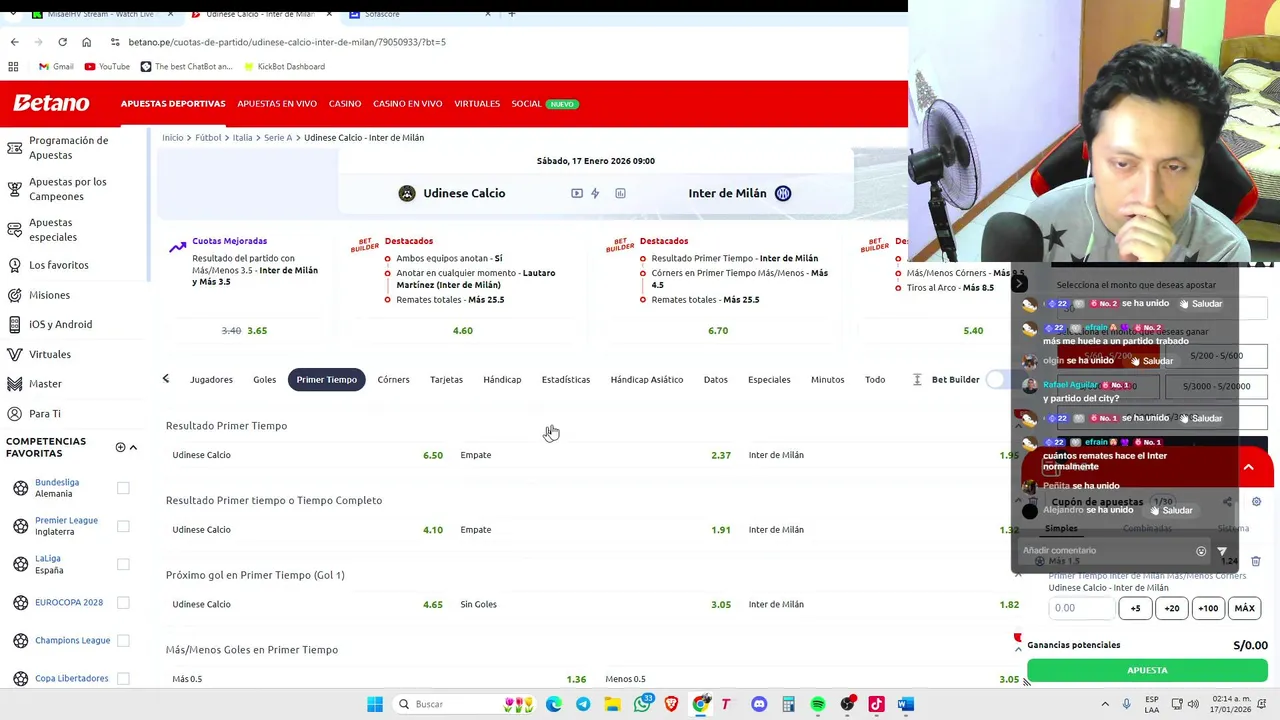Open Misiones sidebar item
This screenshot has width=1280, height=720.
49,295
